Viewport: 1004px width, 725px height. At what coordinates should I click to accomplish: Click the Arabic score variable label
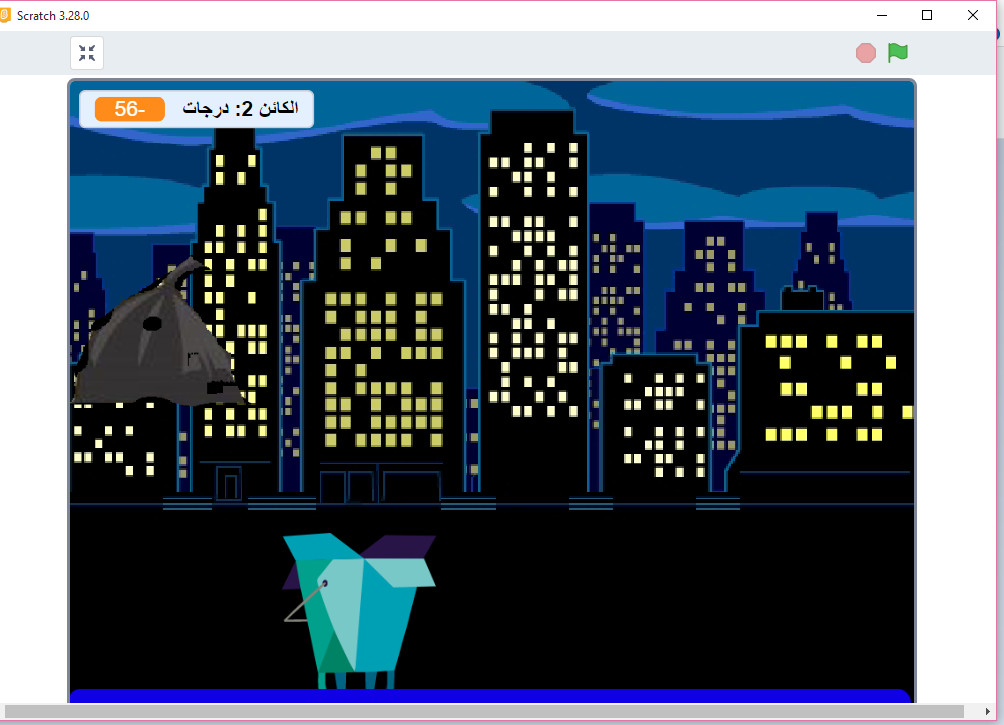coord(240,108)
